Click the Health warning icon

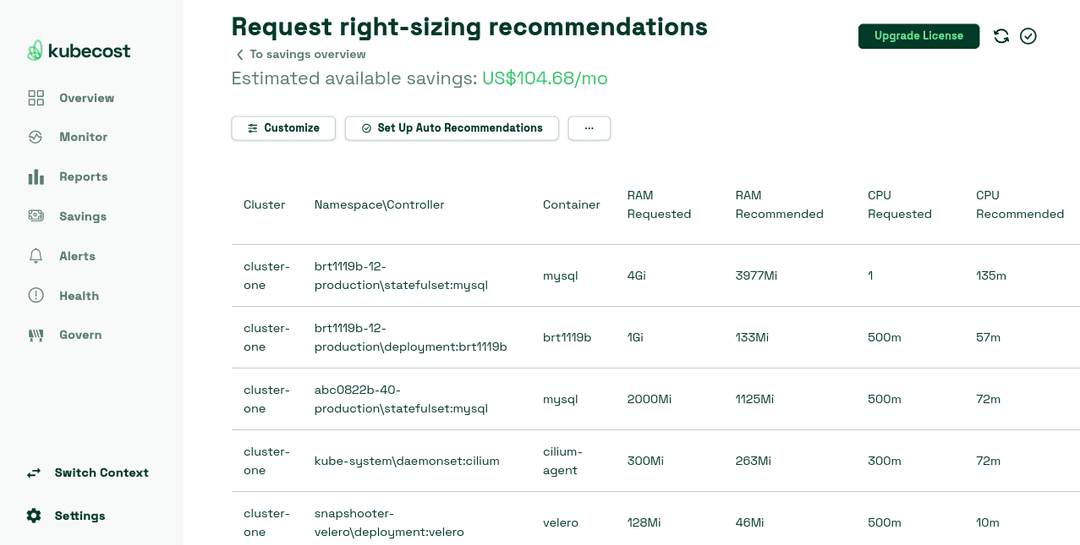(x=36, y=295)
